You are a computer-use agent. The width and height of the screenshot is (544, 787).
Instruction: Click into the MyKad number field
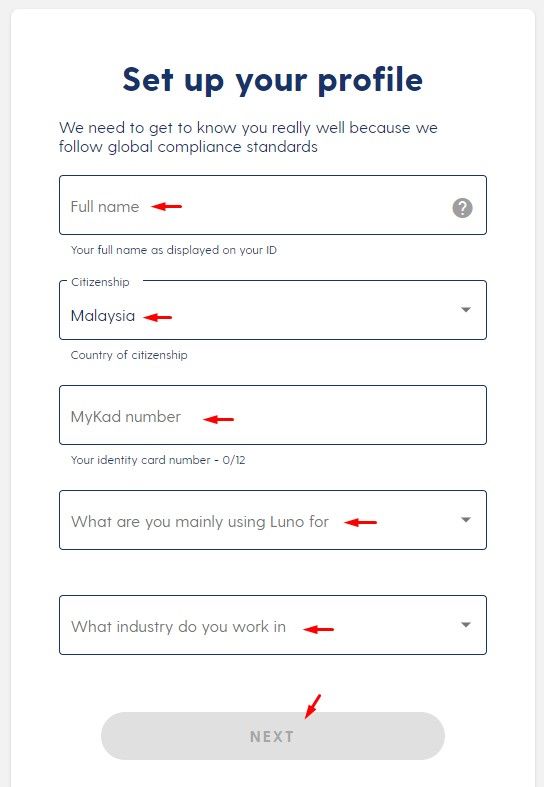click(273, 415)
